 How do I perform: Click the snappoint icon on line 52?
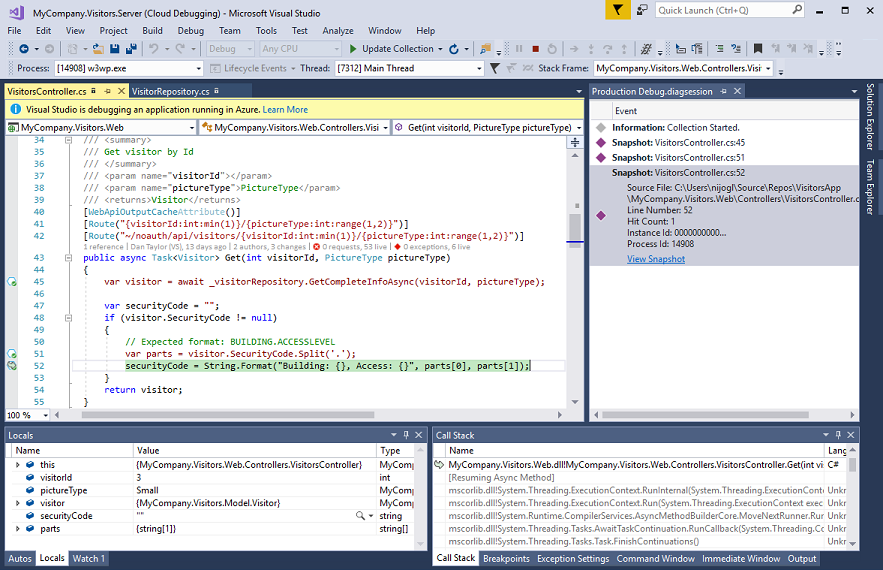[x=12, y=366]
